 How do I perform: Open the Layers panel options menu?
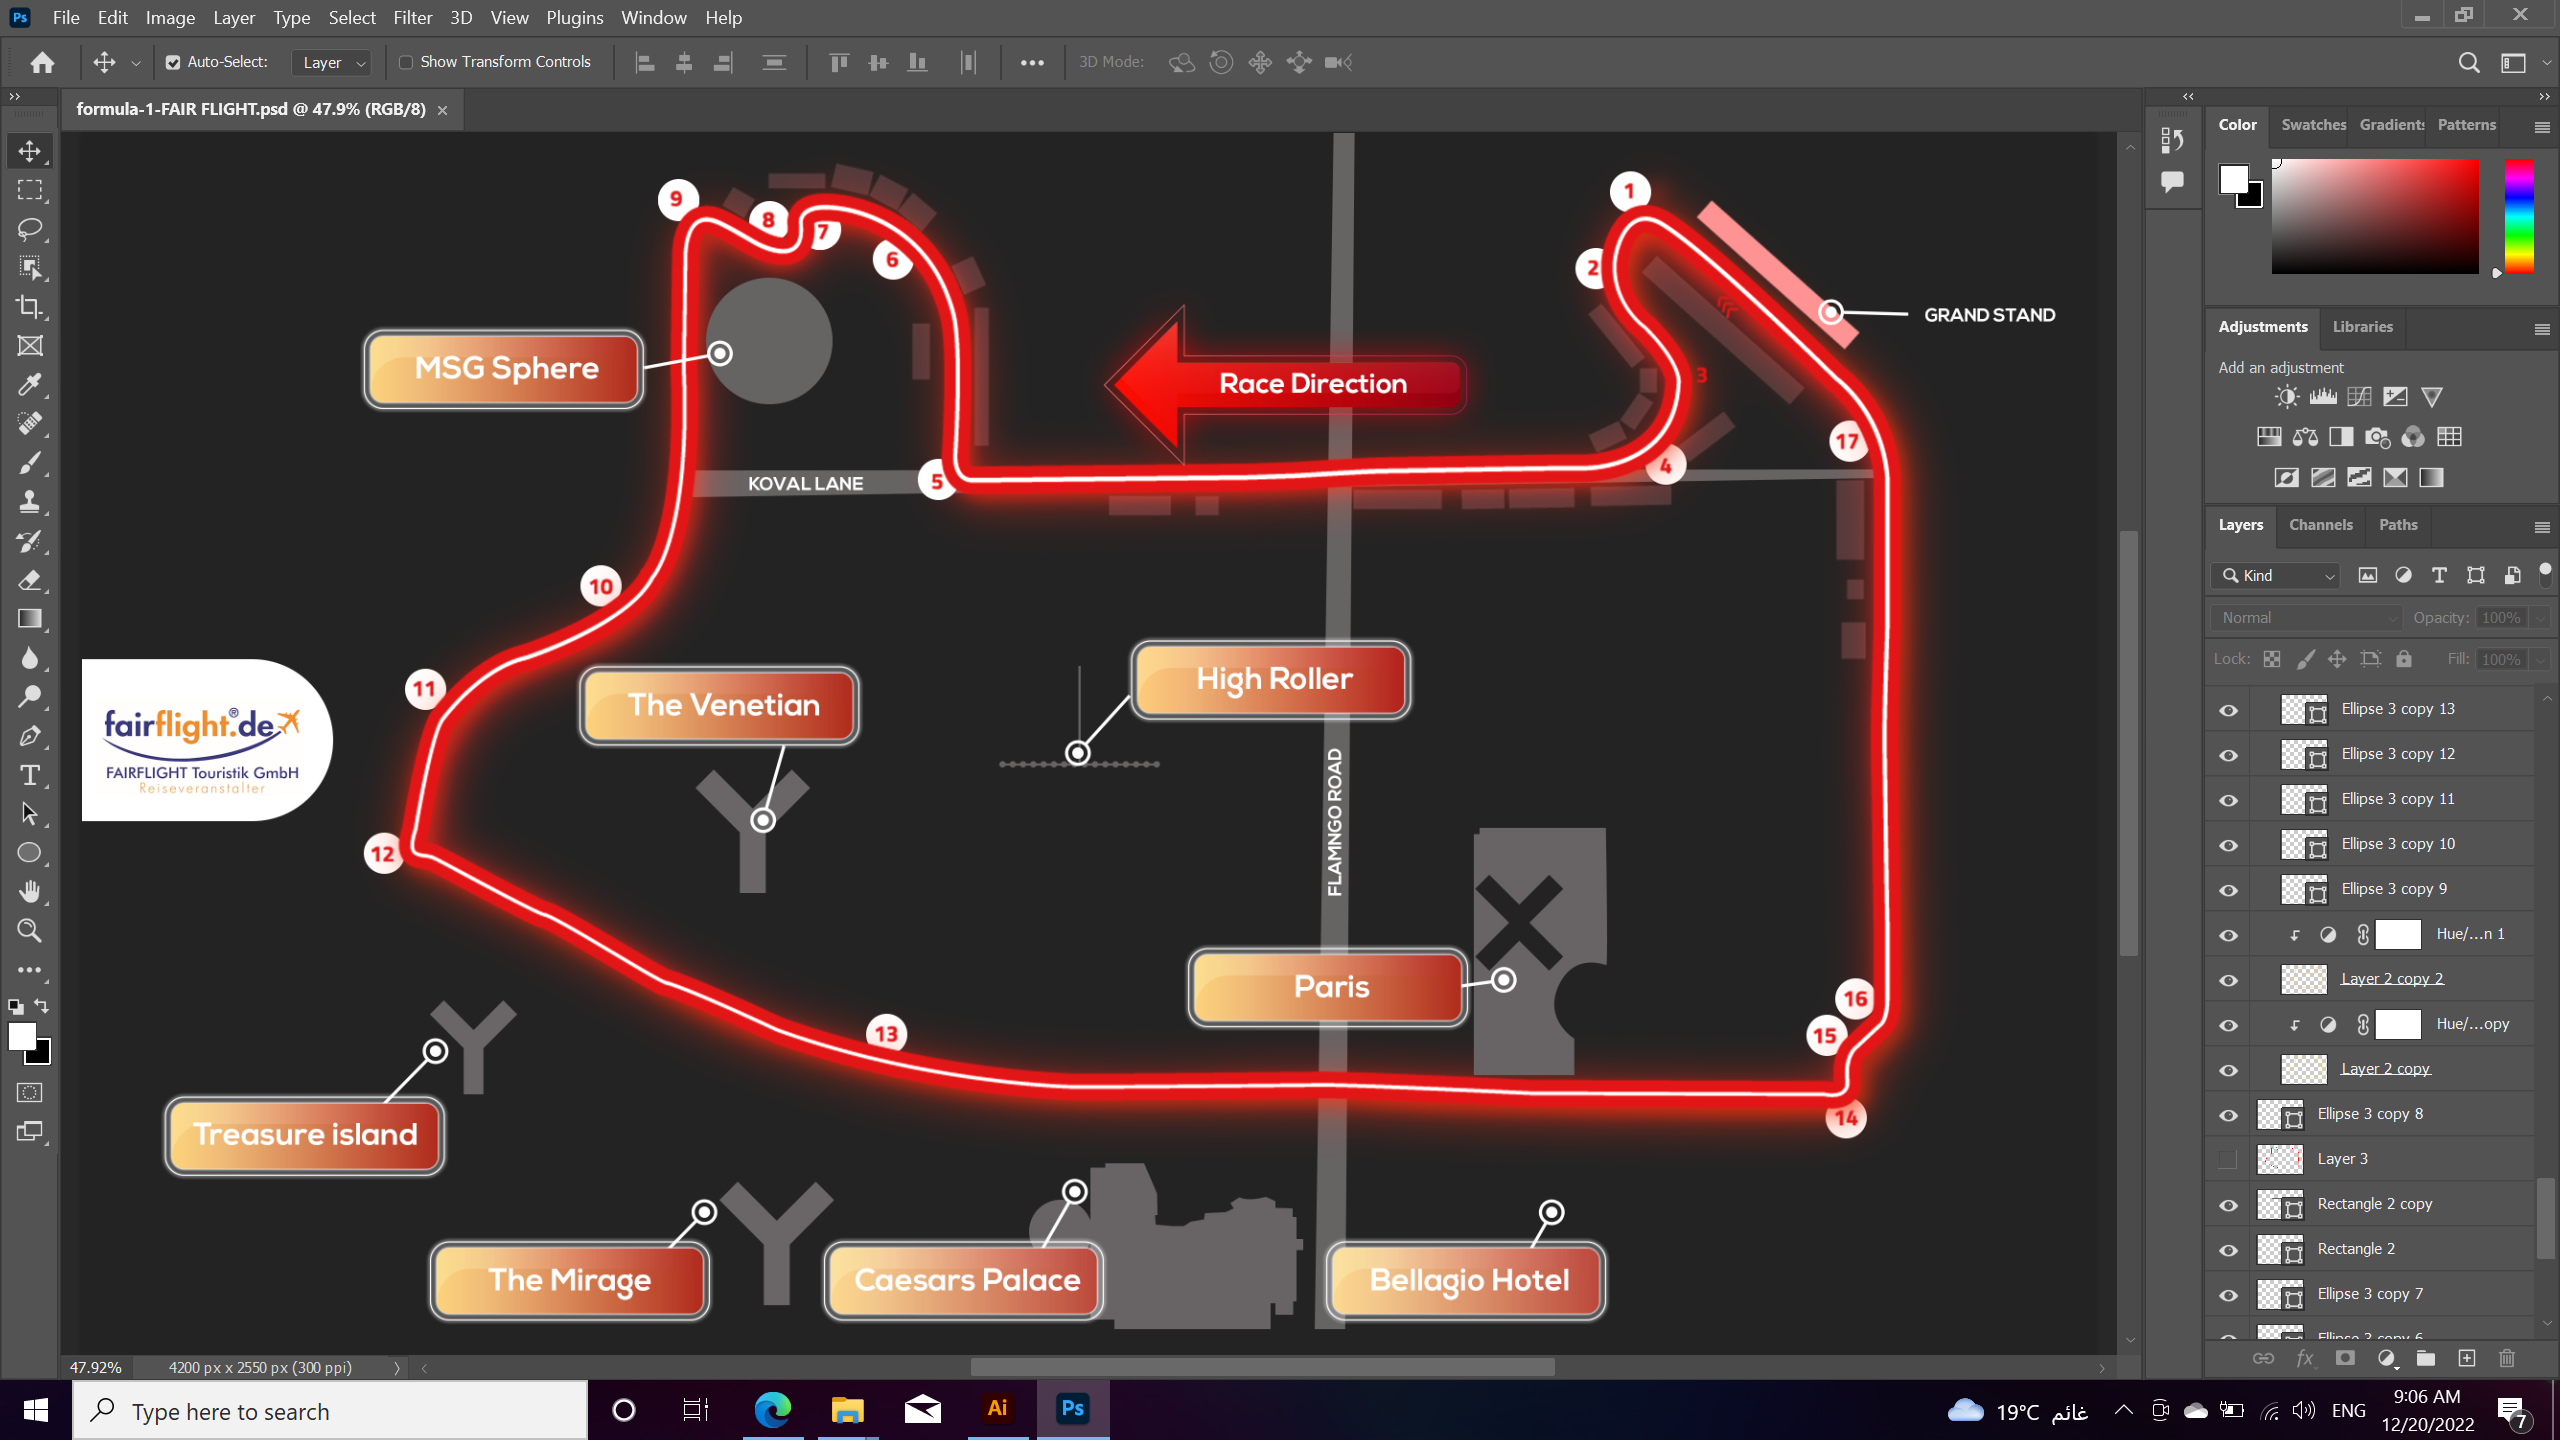(x=2541, y=527)
